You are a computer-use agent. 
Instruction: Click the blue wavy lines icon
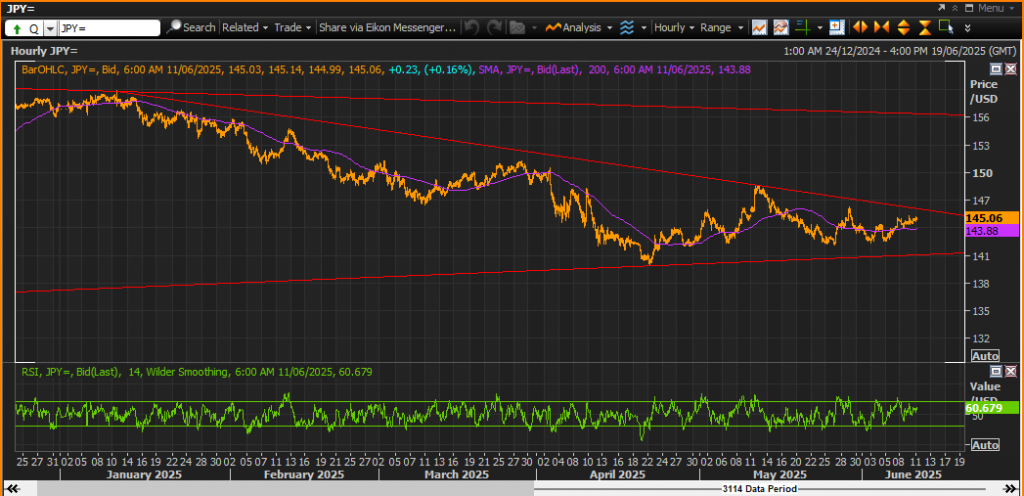point(627,27)
